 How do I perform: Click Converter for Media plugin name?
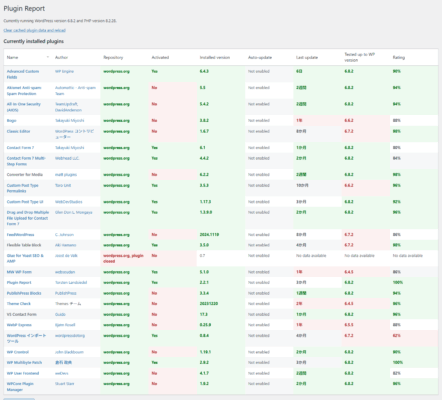coord(25,175)
